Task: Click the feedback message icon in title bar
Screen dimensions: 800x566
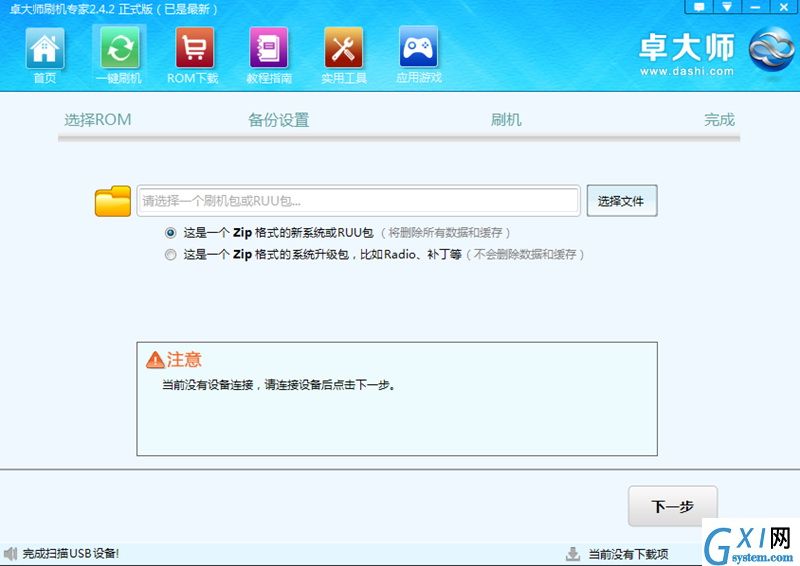Action: tap(699, 7)
